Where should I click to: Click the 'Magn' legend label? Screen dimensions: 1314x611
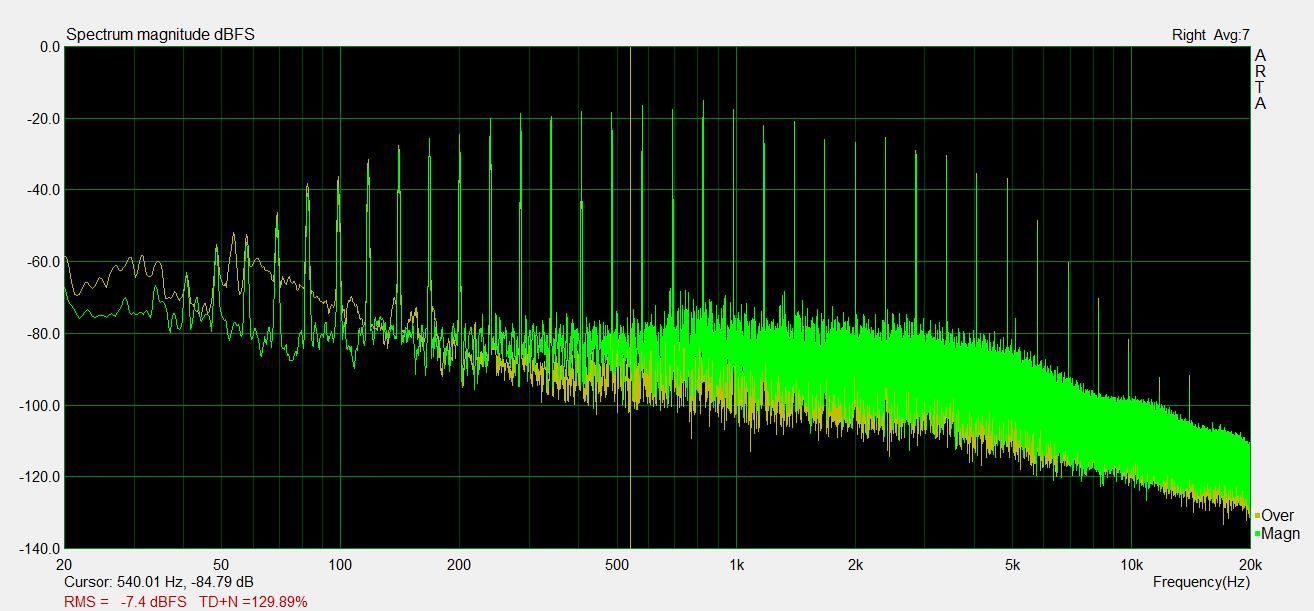click(x=1281, y=534)
